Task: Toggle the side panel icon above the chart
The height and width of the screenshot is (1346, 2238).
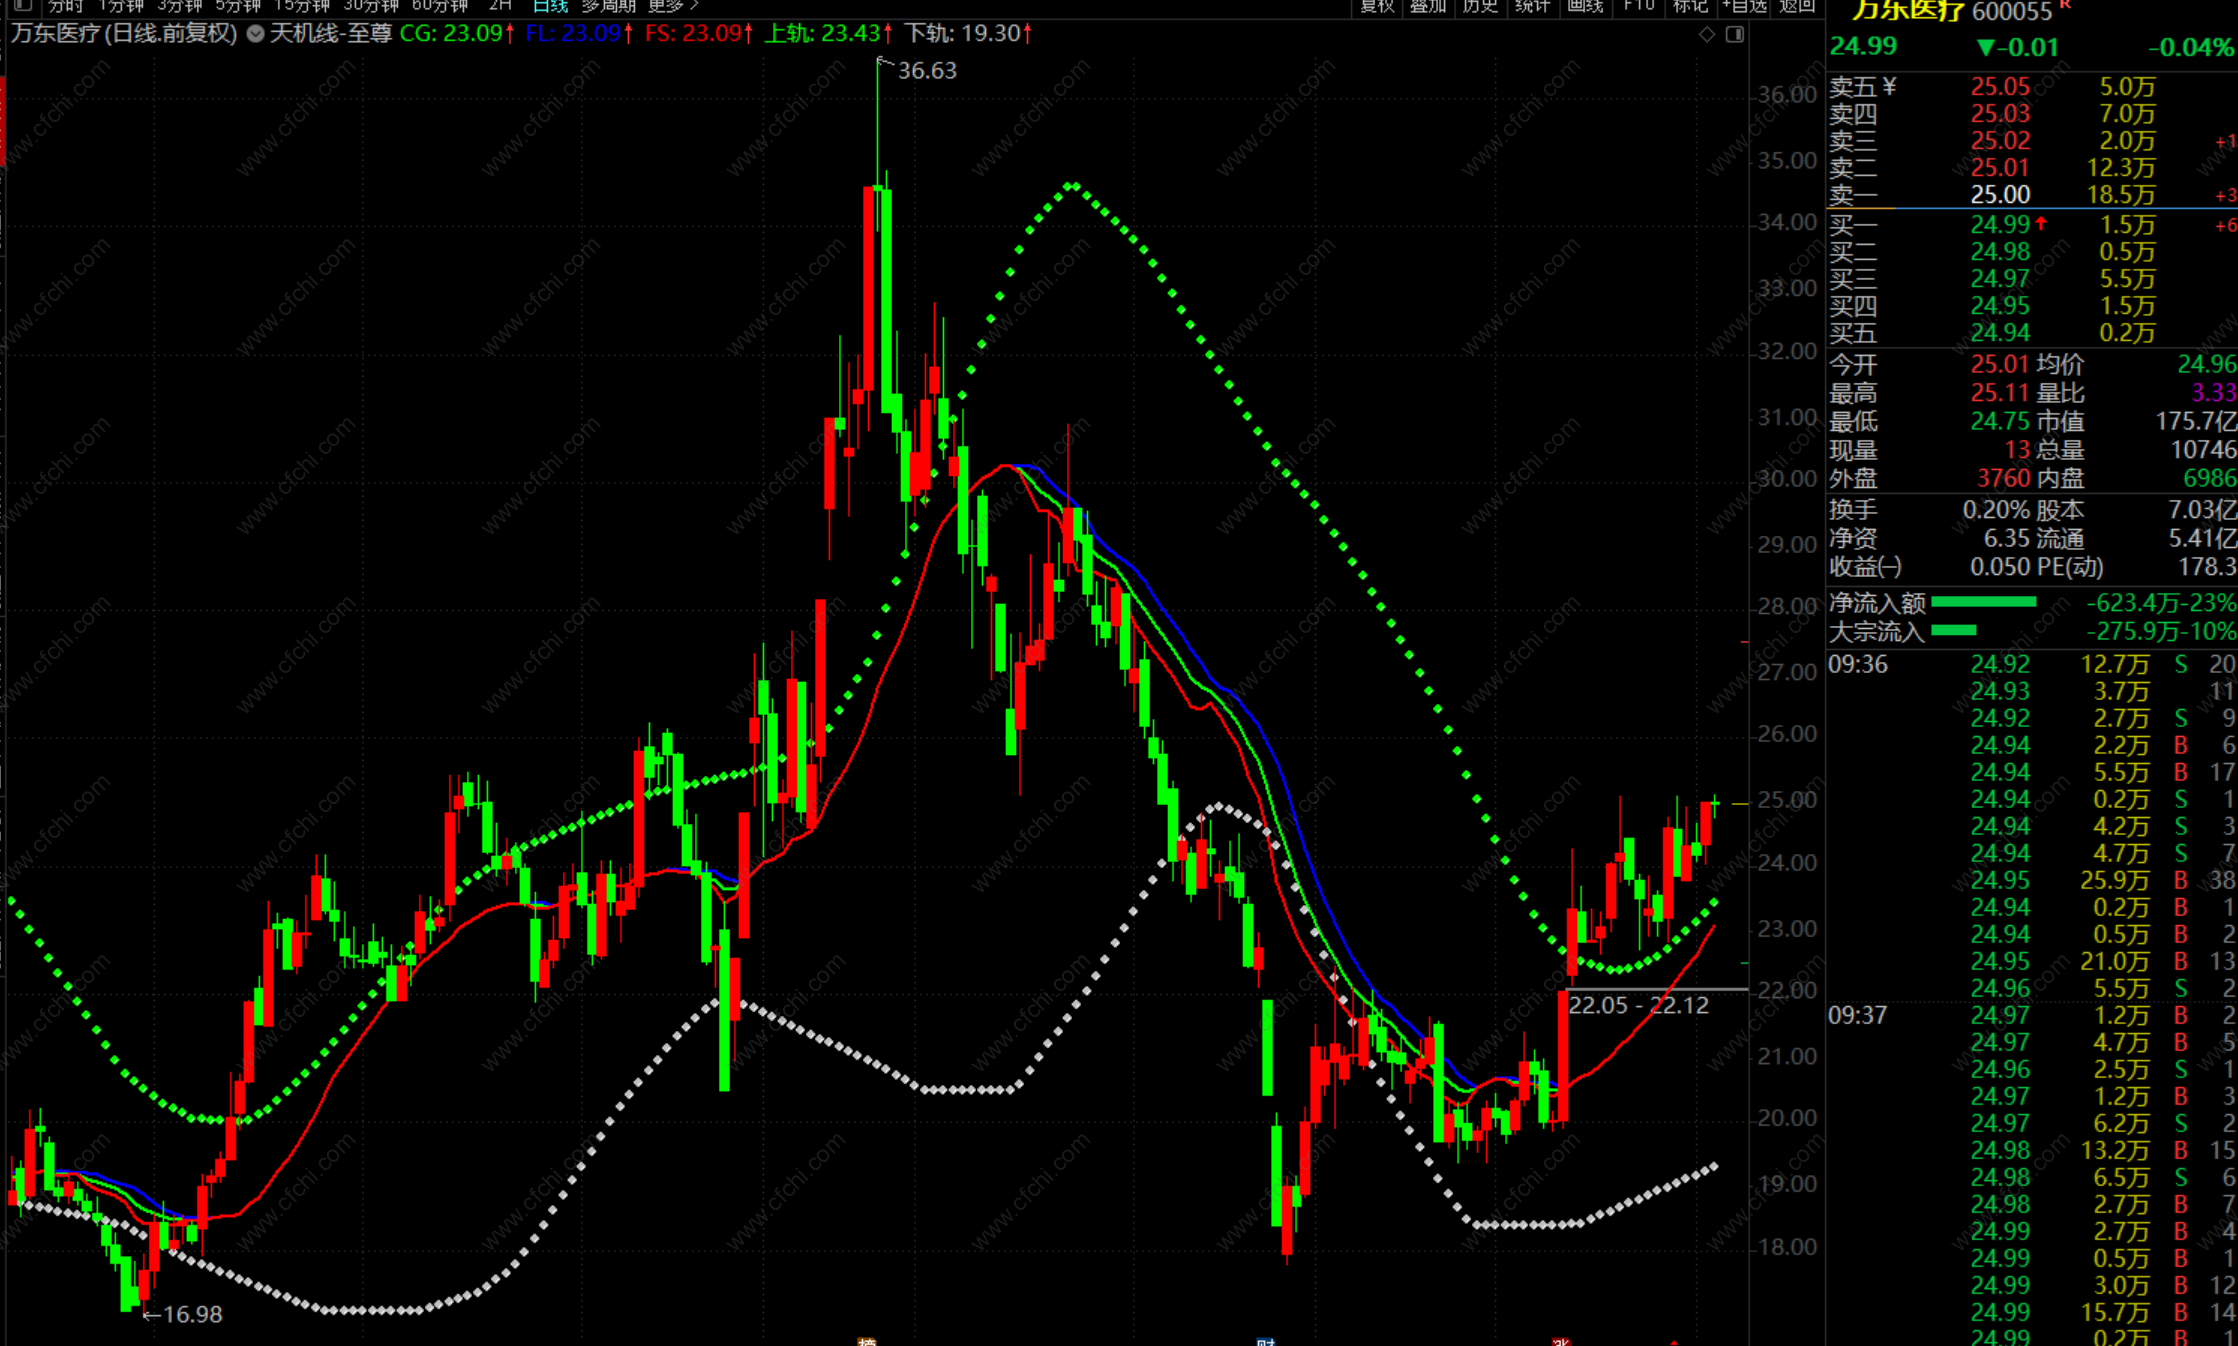Action: [x=1735, y=35]
